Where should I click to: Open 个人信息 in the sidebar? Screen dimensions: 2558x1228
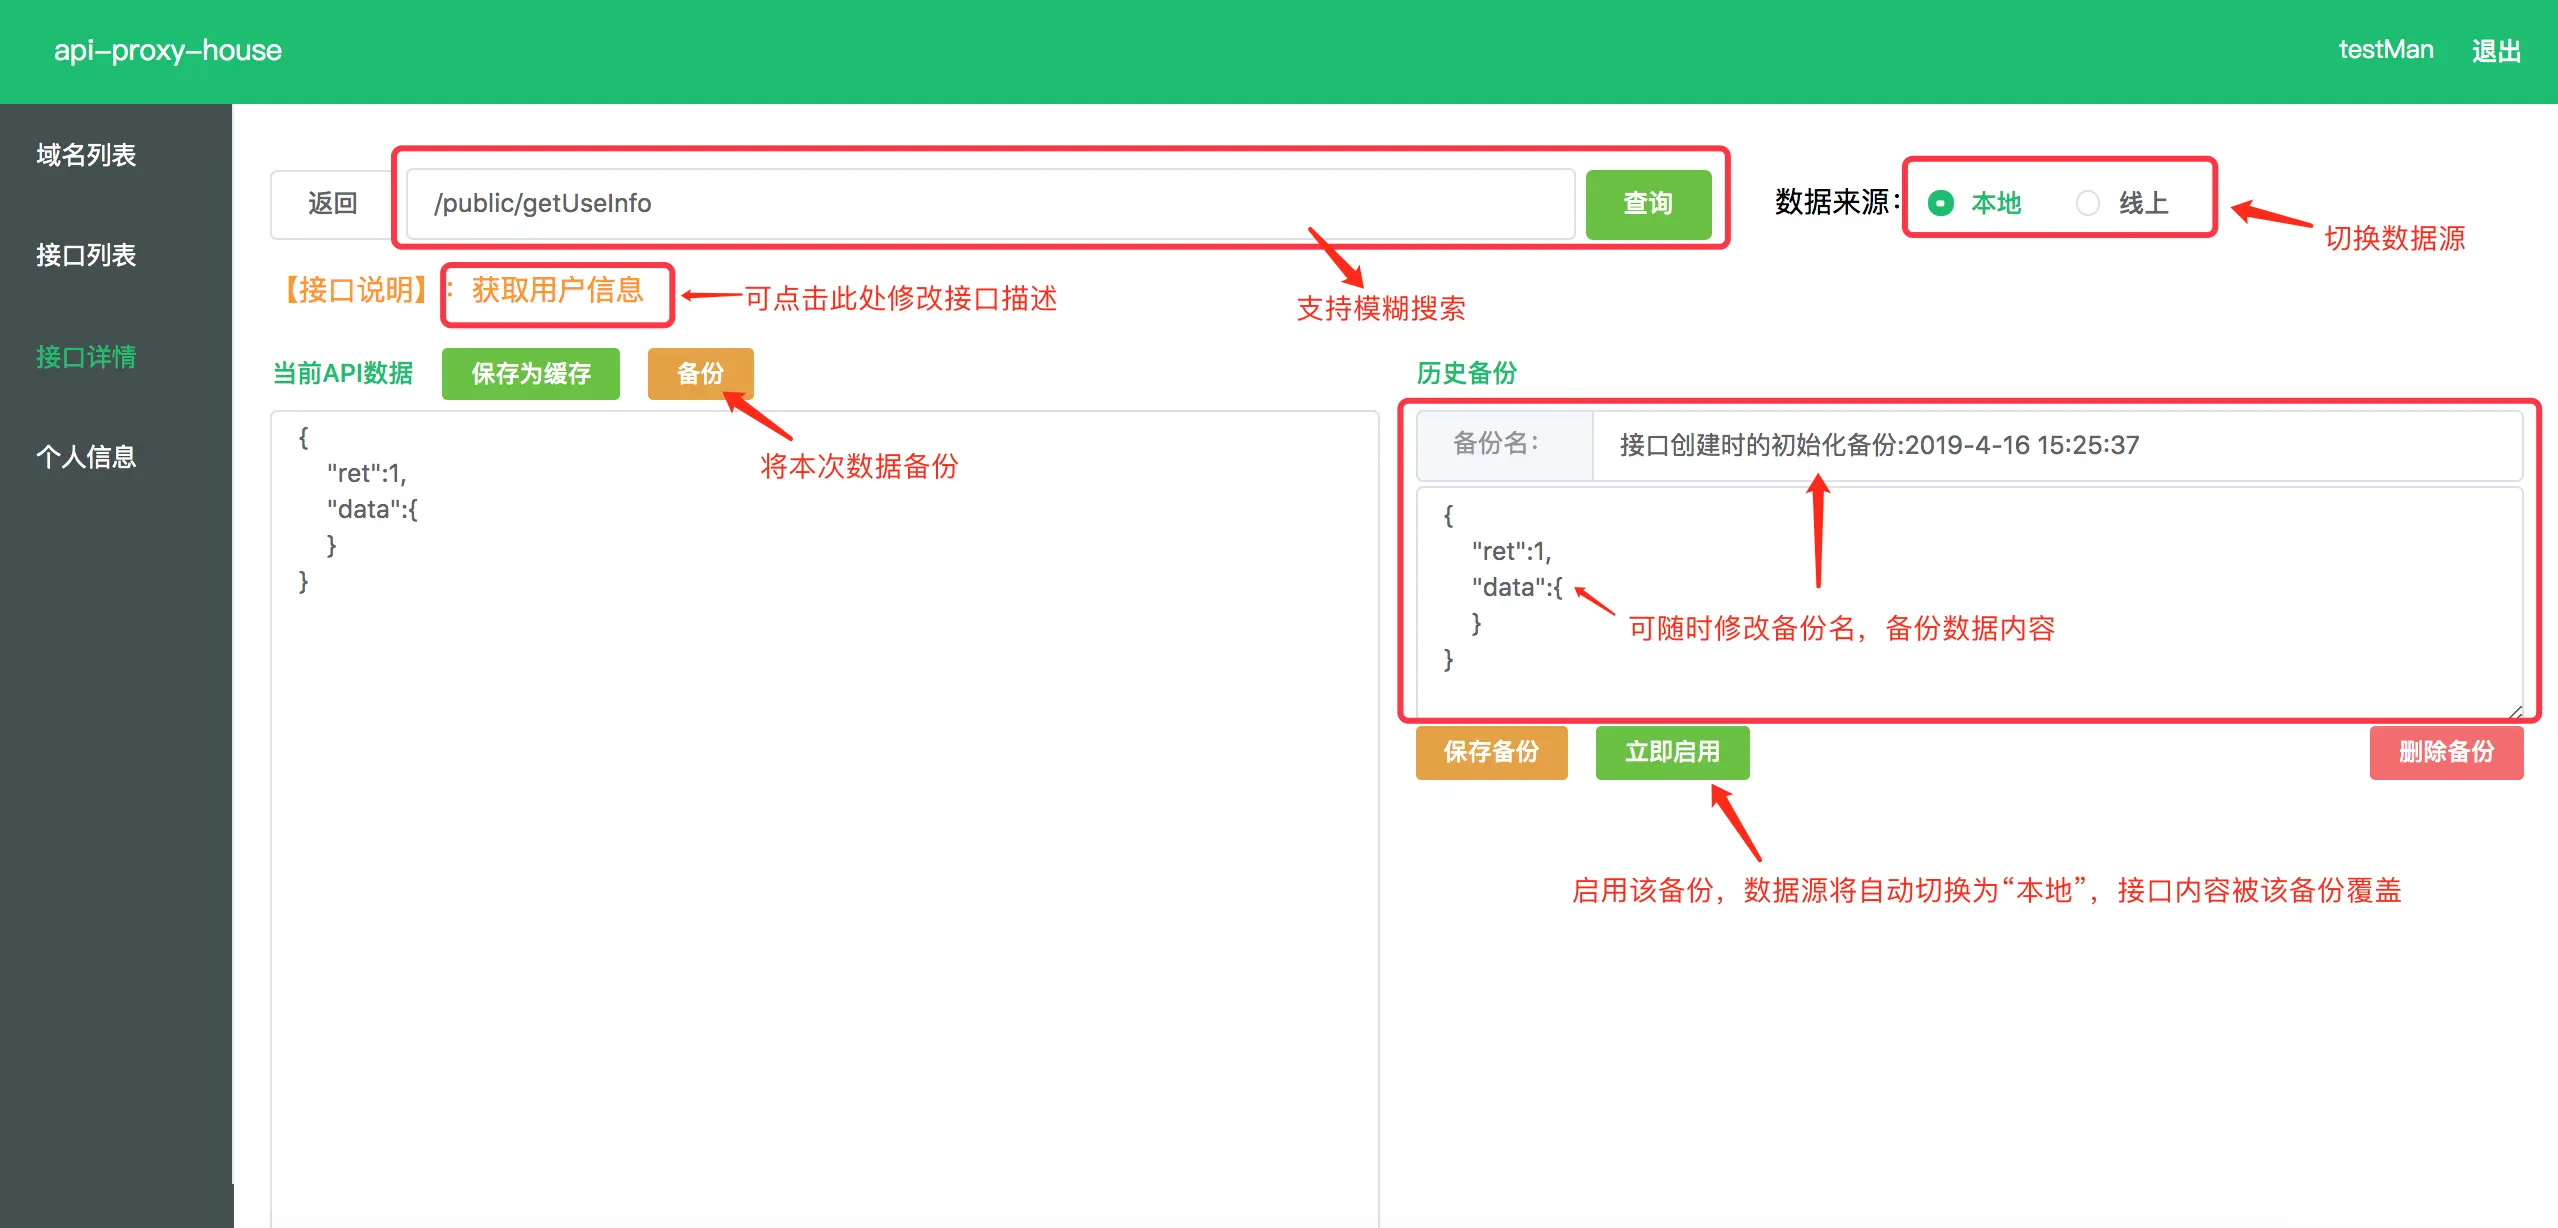(86, 457)
